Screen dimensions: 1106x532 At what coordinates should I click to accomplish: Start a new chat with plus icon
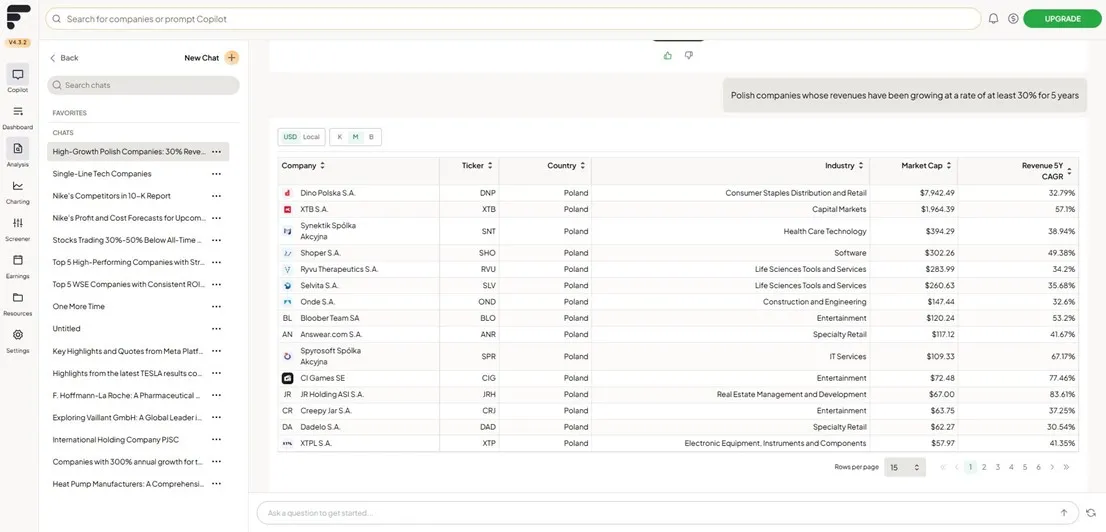tap(232, 58)
